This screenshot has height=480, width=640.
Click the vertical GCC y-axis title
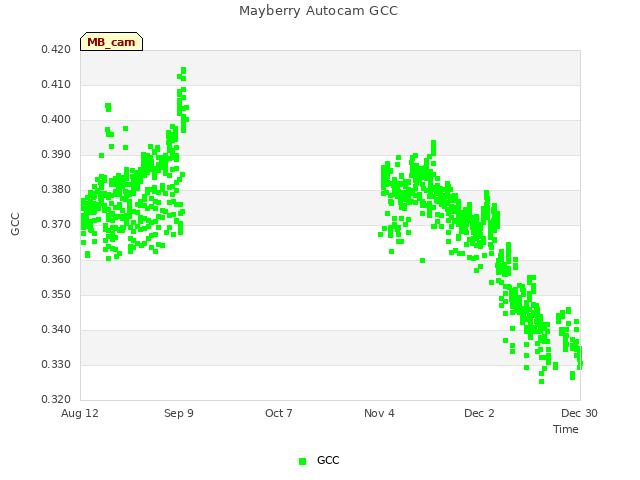point(15,224)
